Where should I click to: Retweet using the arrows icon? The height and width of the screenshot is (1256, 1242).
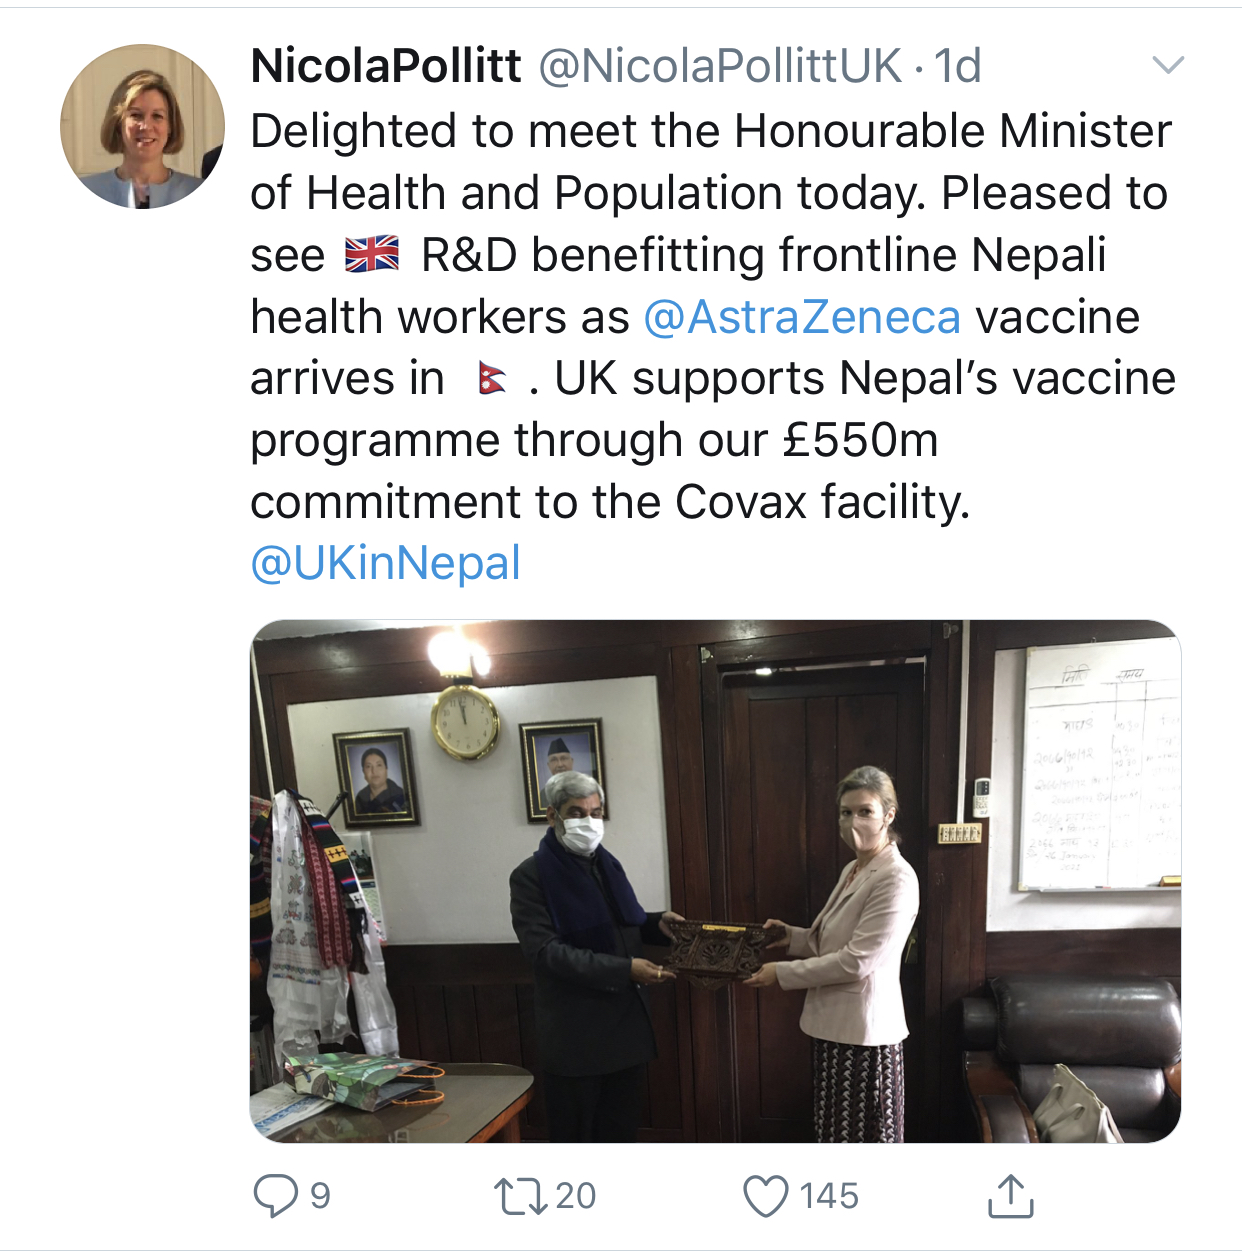pyautogui.click(x=520, y=1196)
